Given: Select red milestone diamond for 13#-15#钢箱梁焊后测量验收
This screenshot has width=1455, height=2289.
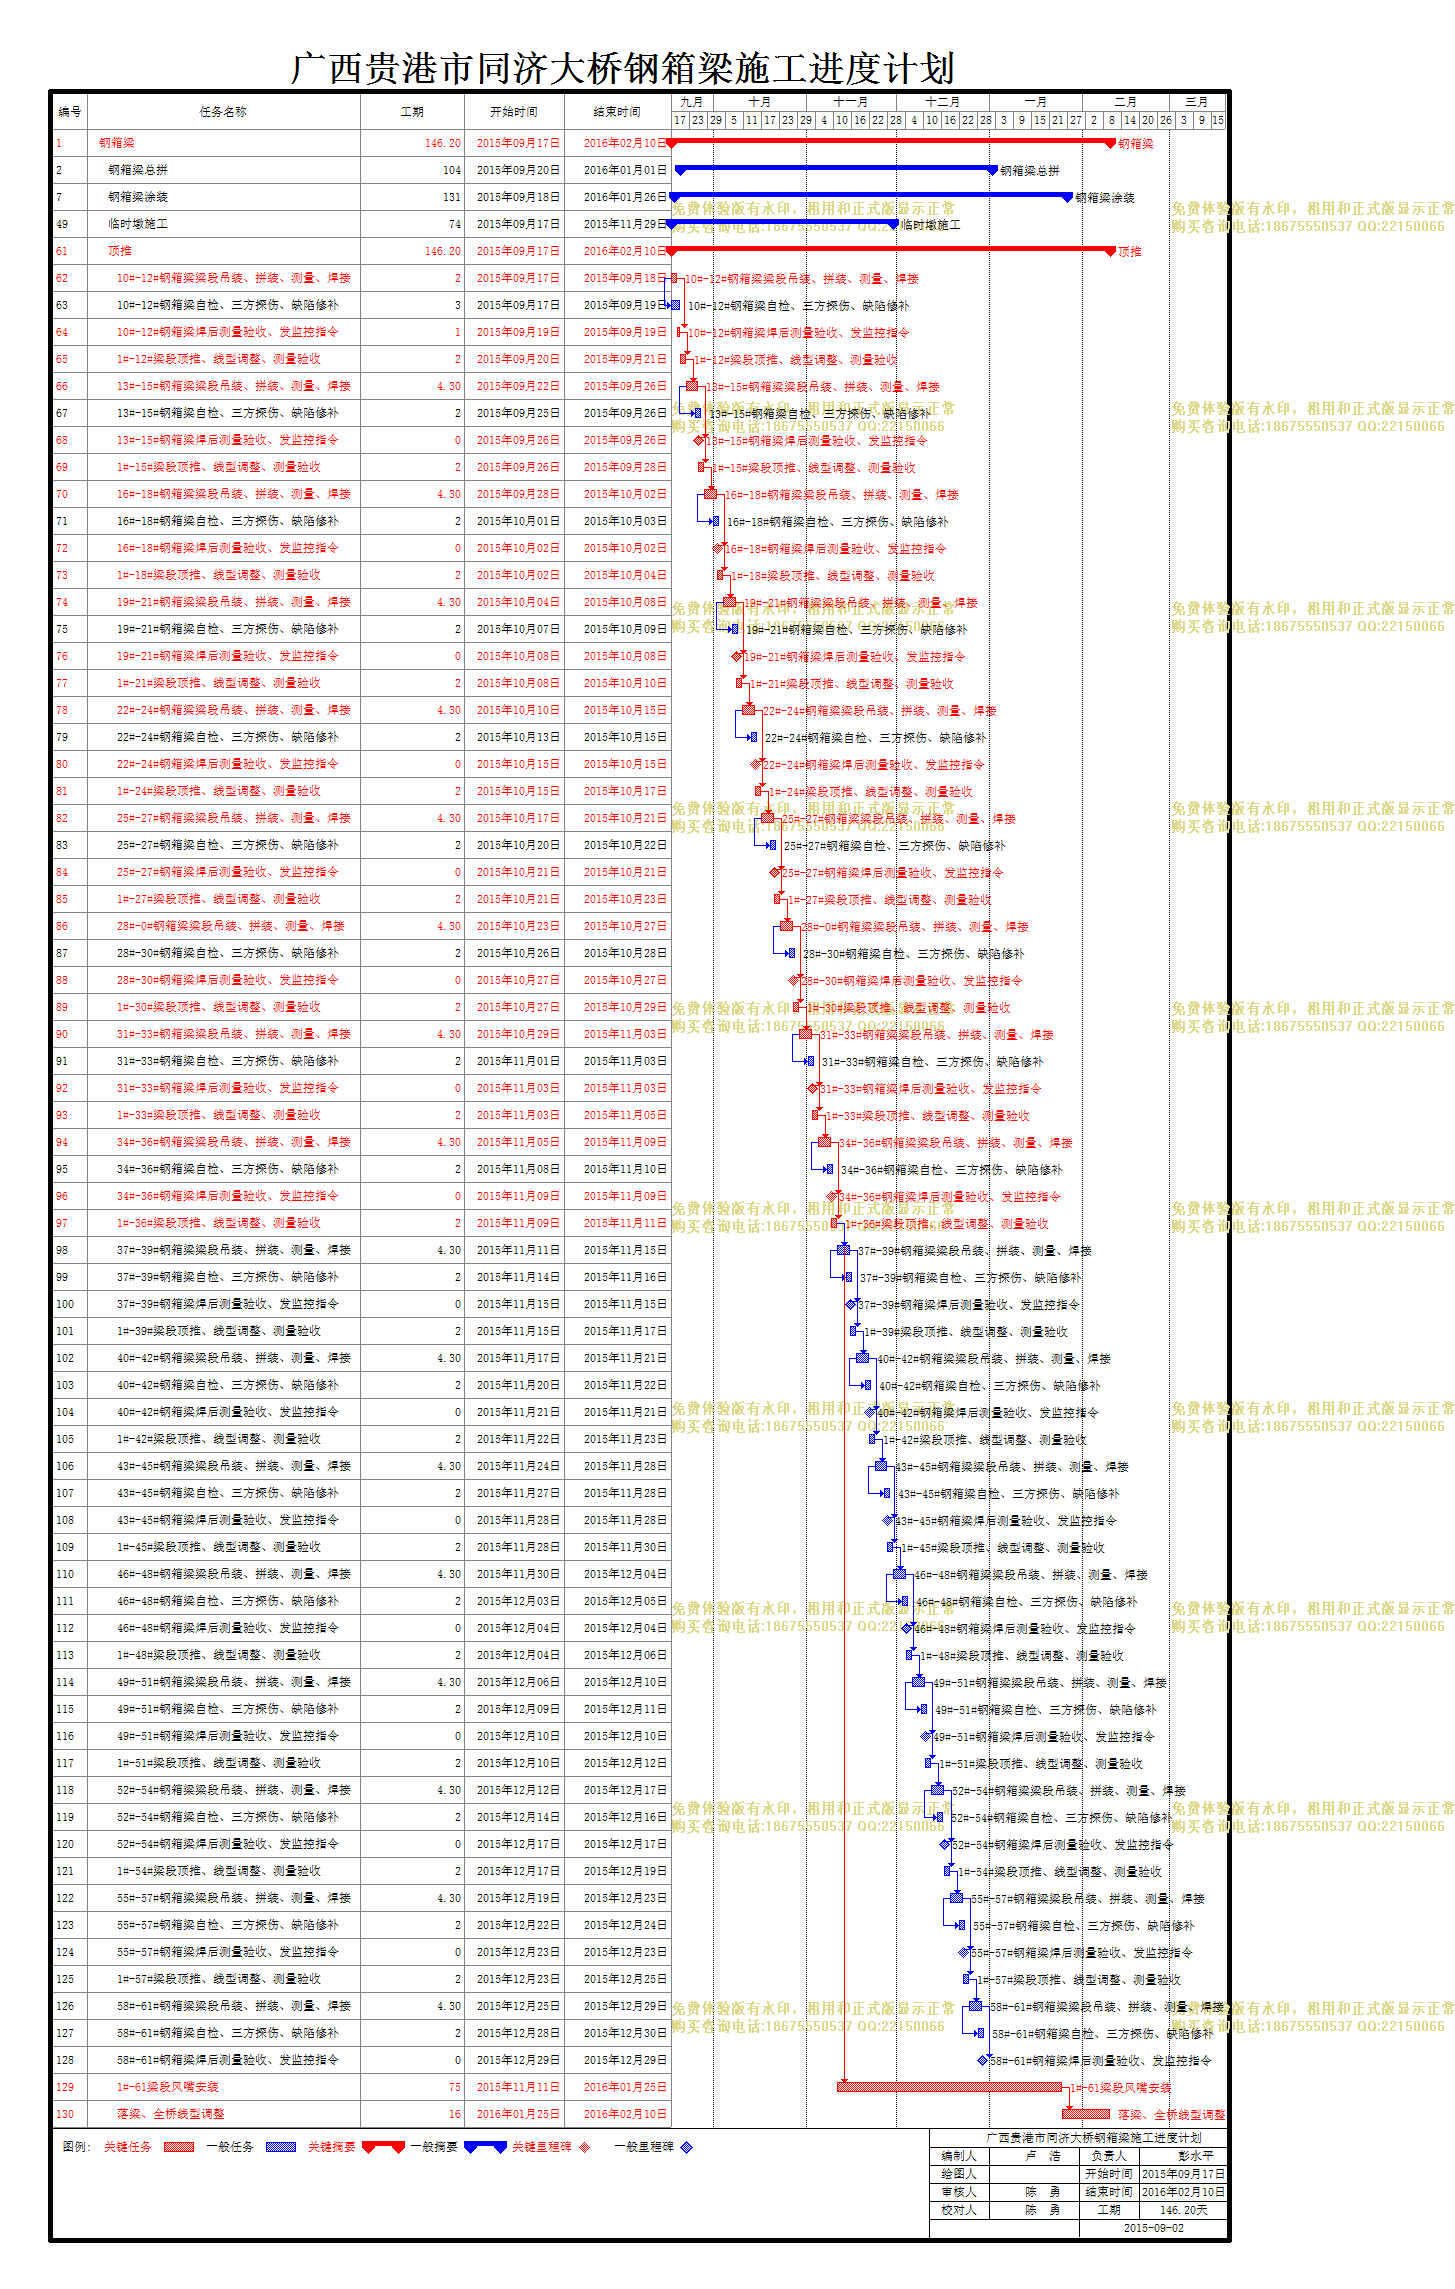Looking at the screenshot, I should [x=699, y=440].
